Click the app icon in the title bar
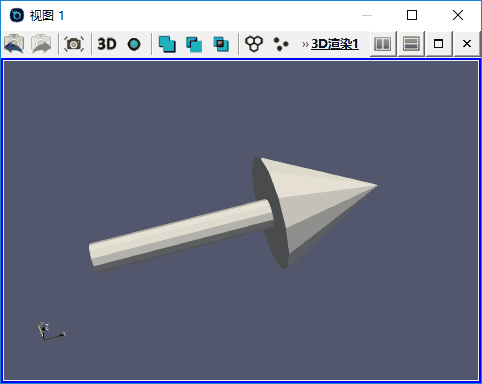 point(17,15)
